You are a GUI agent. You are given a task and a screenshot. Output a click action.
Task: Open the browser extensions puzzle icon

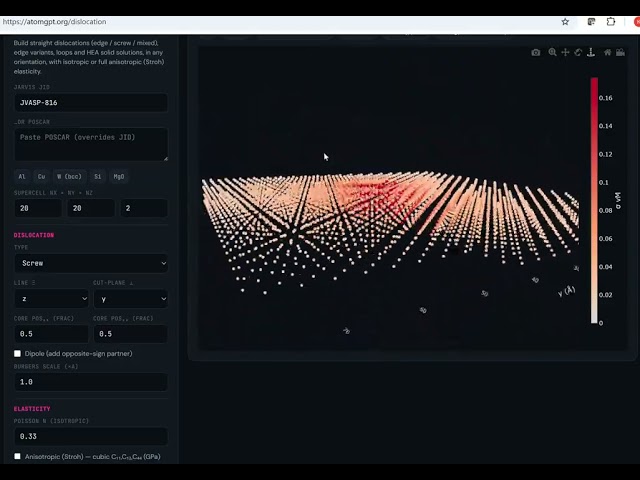pos(611,22)
